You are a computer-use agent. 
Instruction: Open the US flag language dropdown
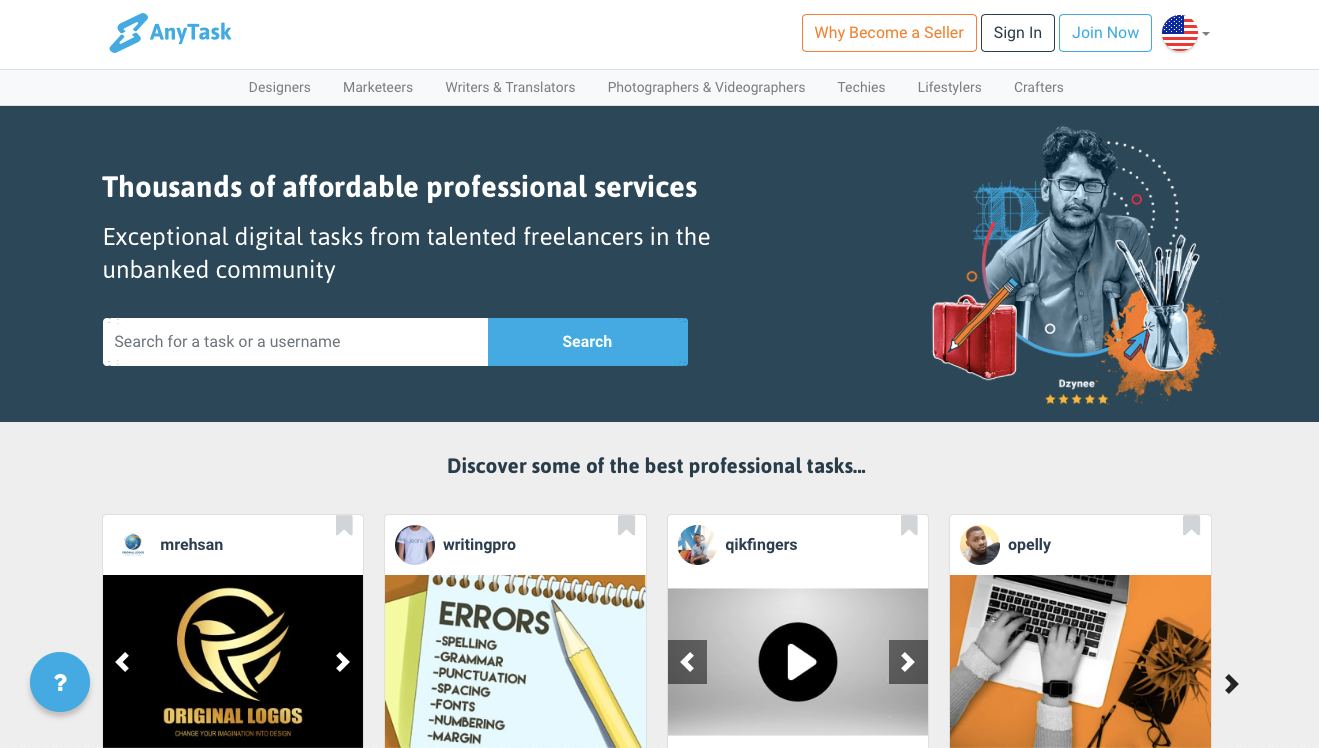click(1186, 33)
